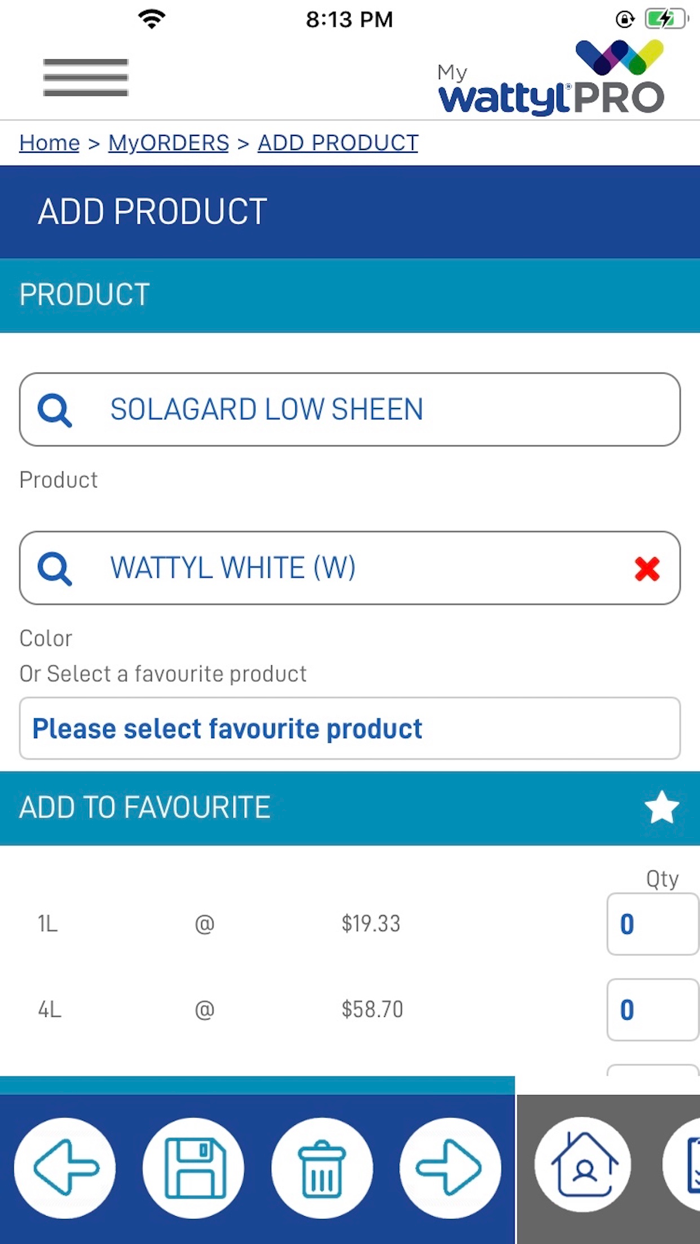Click the Solagard Low Sheen product field
Image resolution: width=700 pixels, height=1244 pixels.
(x=350, y=410)
